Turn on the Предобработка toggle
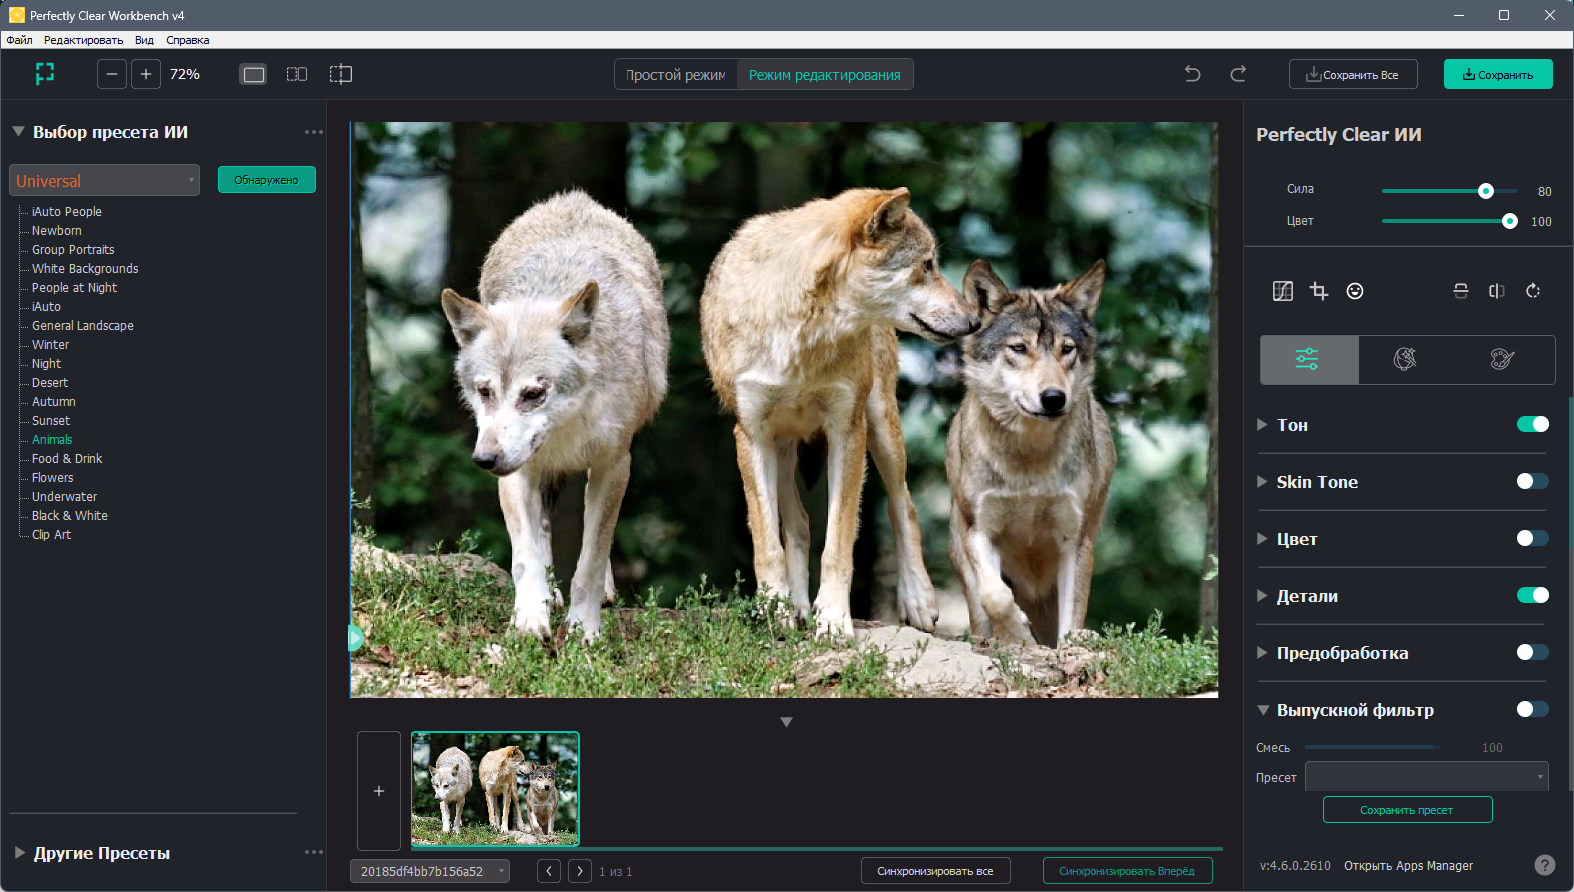The image size is (1574, 892). click(1532, 652)
